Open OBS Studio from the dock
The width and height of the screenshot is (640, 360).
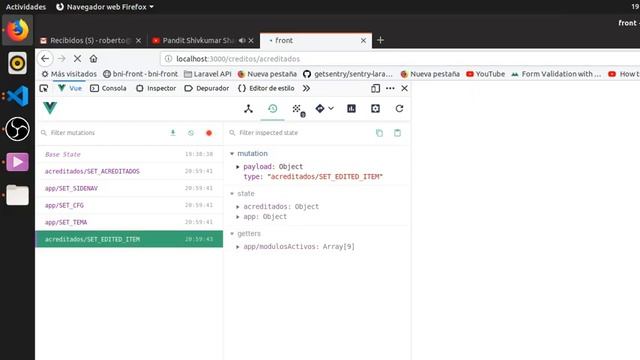click(17, 129)
